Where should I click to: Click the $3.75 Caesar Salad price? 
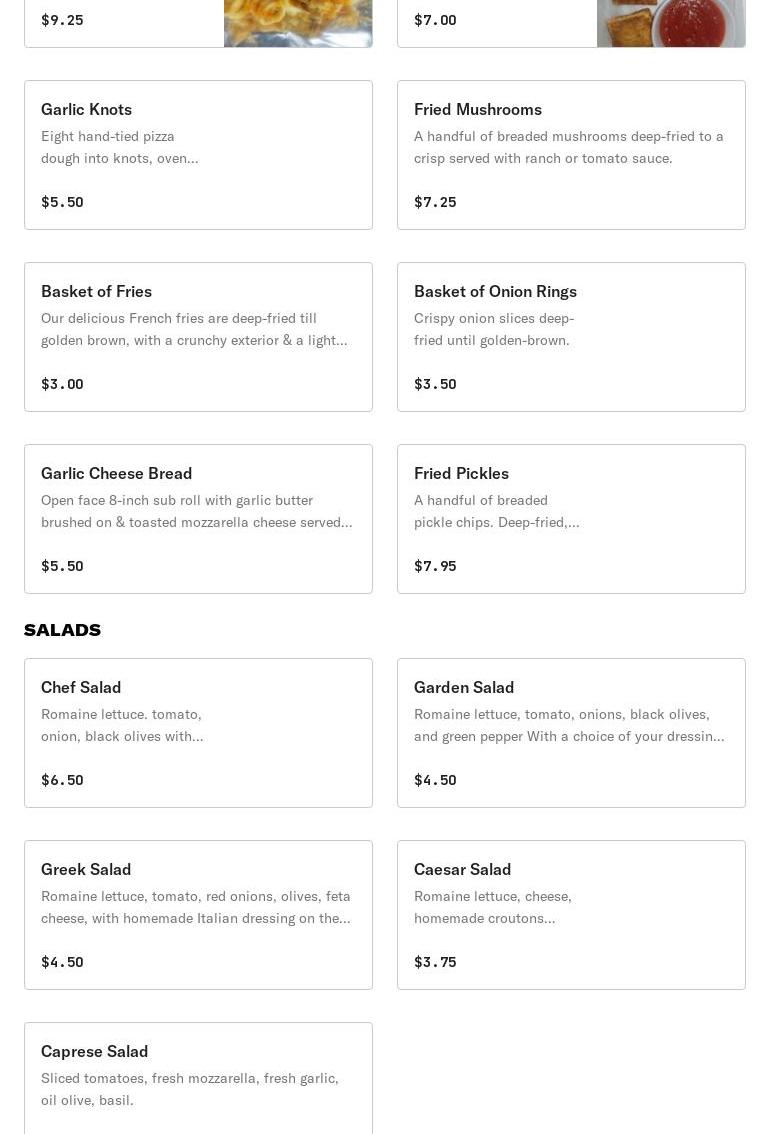[435, 962]
